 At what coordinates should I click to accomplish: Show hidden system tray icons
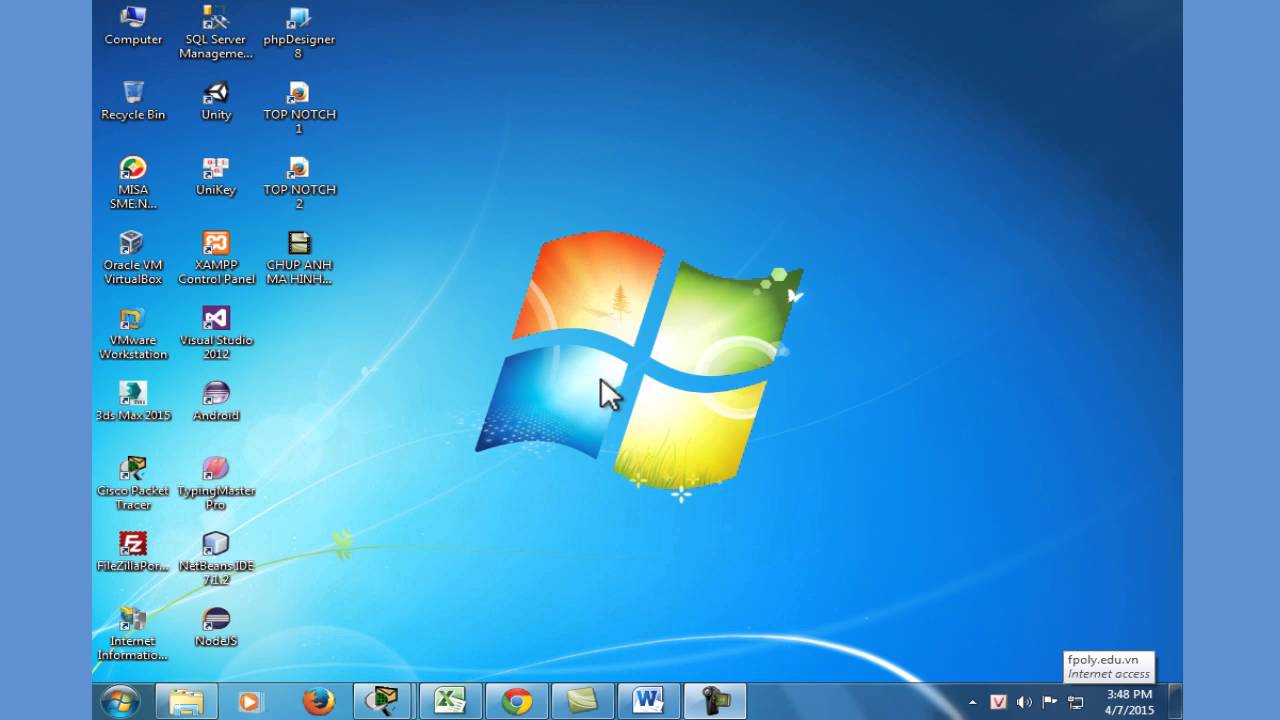972,702
